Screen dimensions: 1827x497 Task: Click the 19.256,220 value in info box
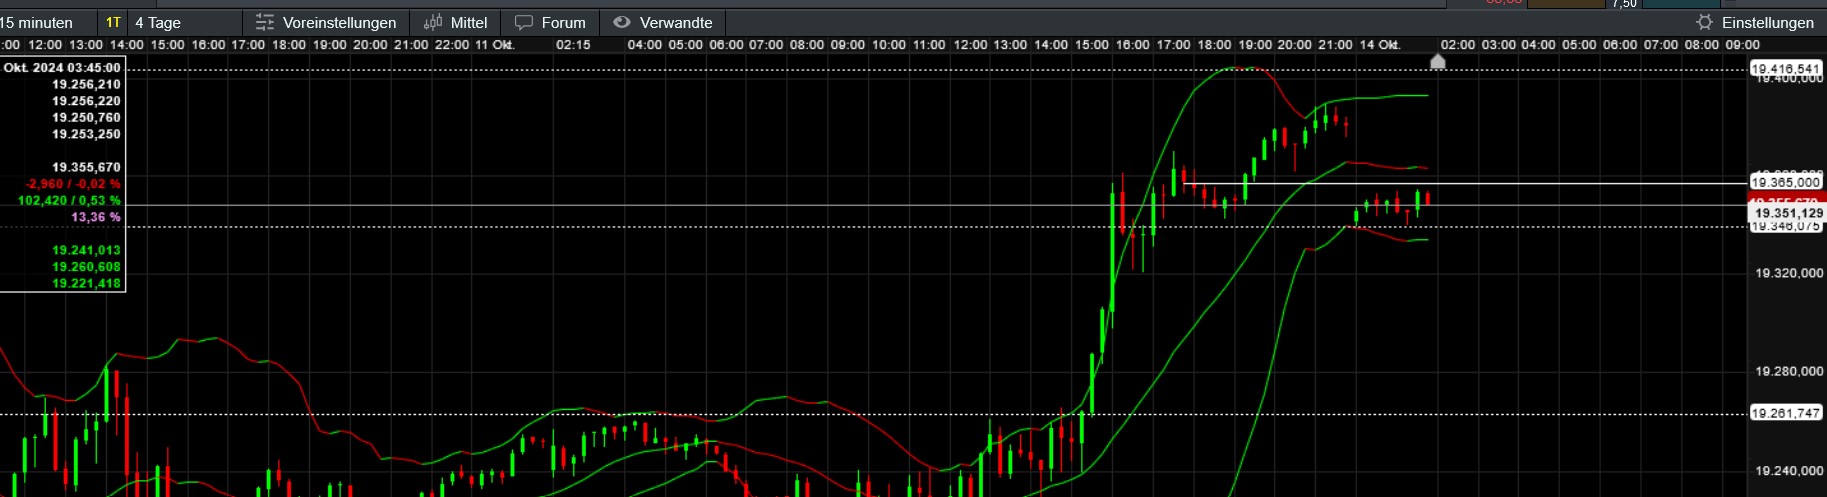pyautogui.click(x=86, y=101)
